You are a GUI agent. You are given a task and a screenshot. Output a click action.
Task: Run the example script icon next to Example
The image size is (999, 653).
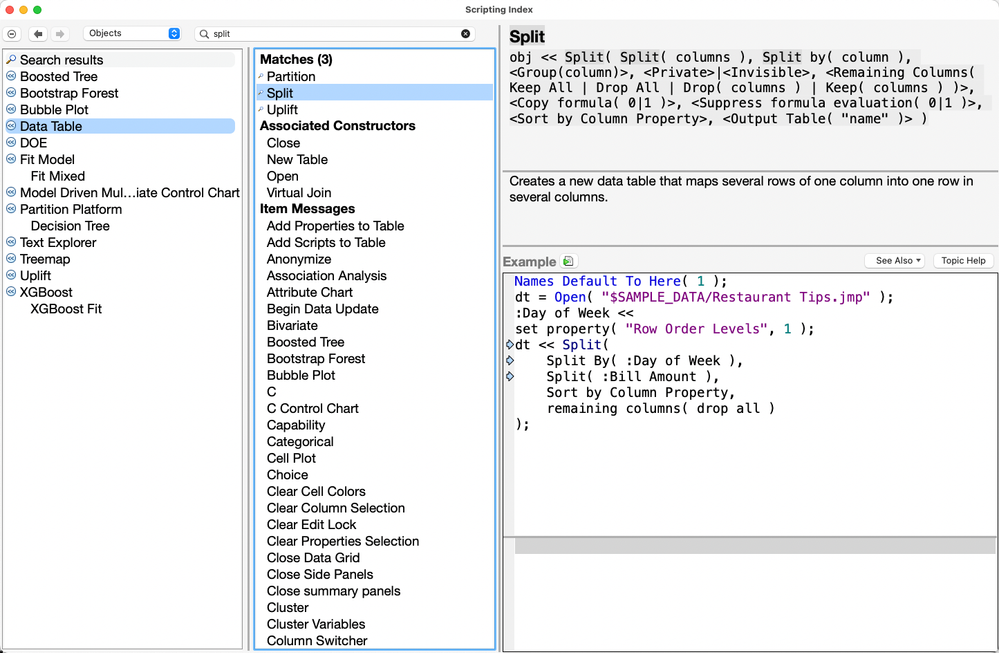click(568, 261)
